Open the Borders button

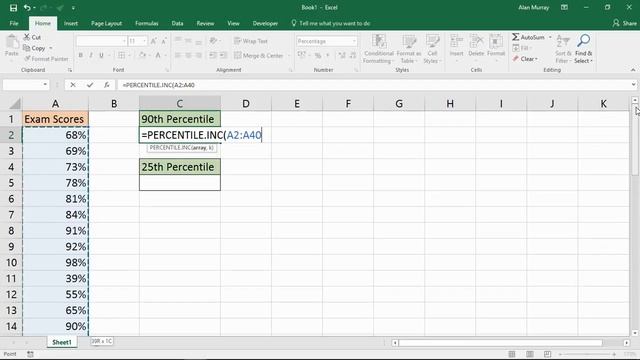122,55
